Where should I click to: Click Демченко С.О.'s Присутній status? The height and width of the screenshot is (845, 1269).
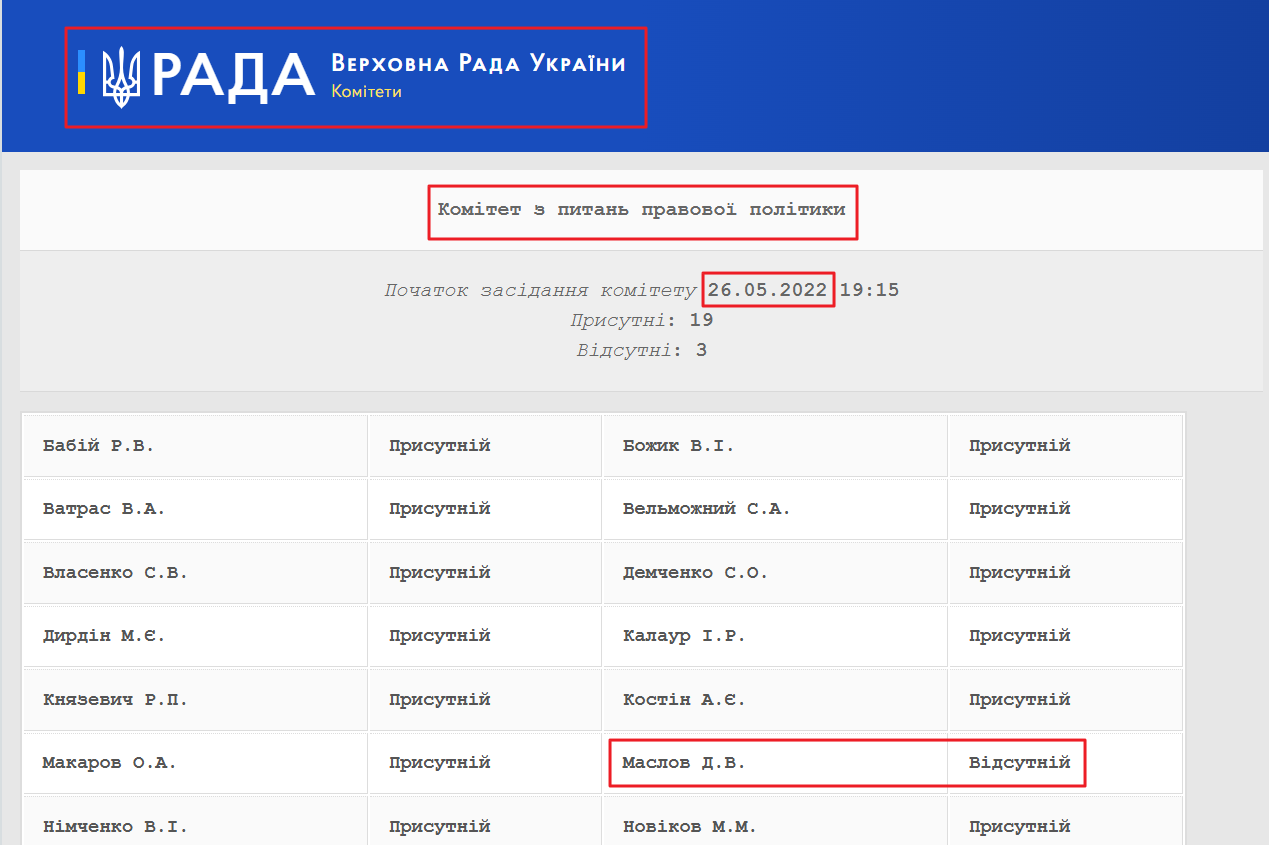tap(1019, 572)
